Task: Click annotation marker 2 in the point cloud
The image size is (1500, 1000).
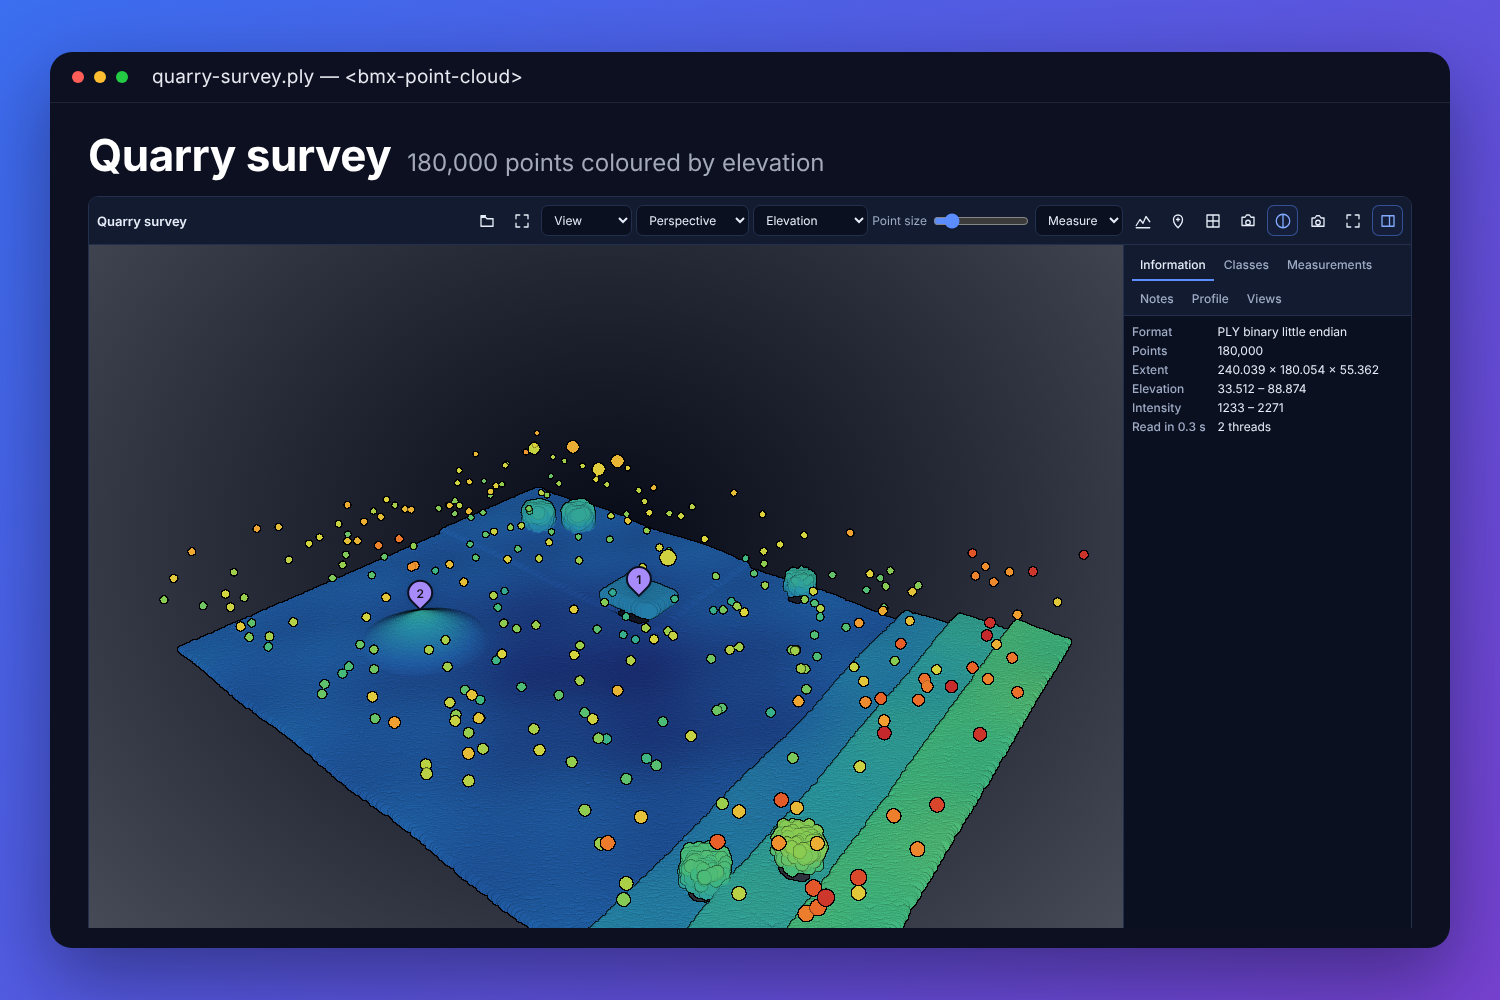Action: pyautogui.click(x=420, y=594)
